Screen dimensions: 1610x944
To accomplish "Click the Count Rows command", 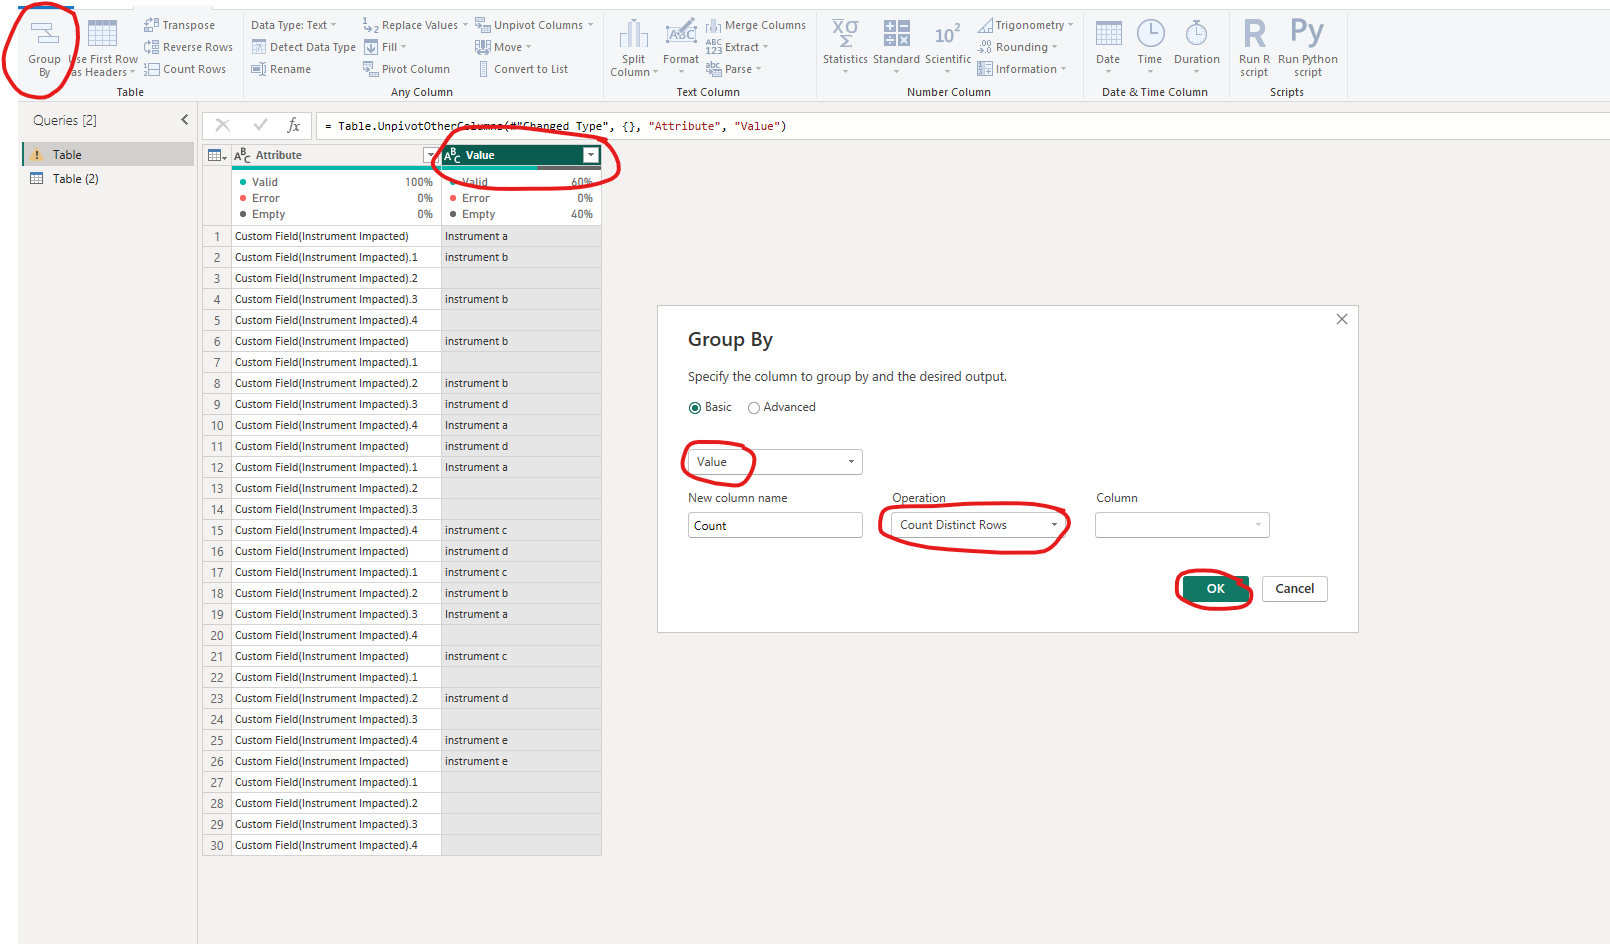I will [x=185, y=69].
